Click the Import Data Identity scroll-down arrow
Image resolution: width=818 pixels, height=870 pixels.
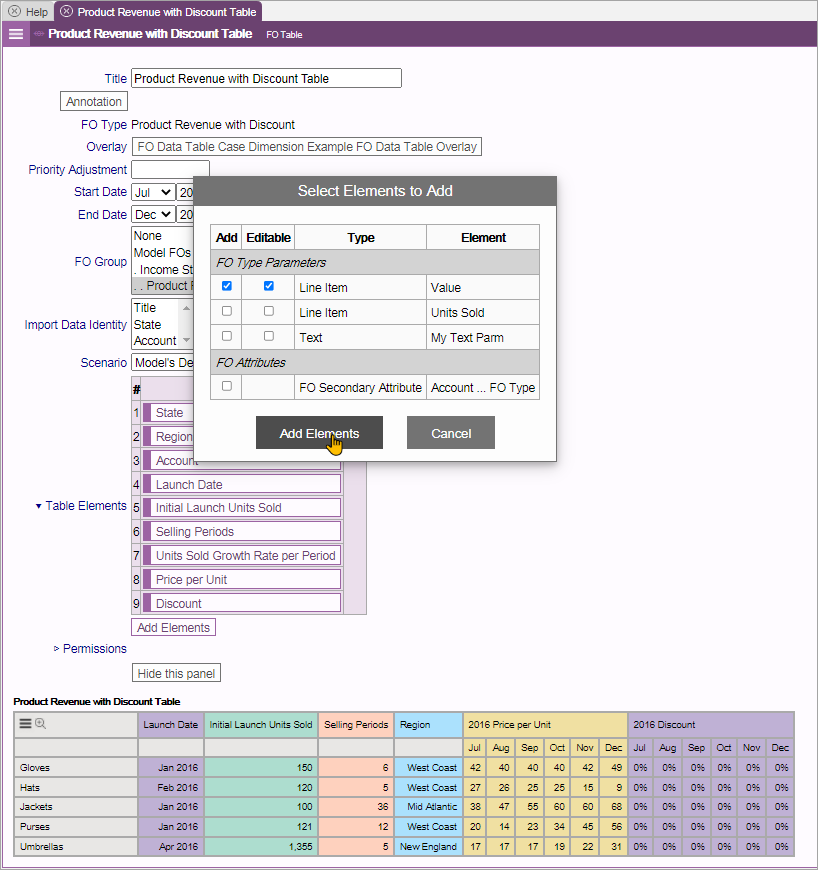point(186,340)
